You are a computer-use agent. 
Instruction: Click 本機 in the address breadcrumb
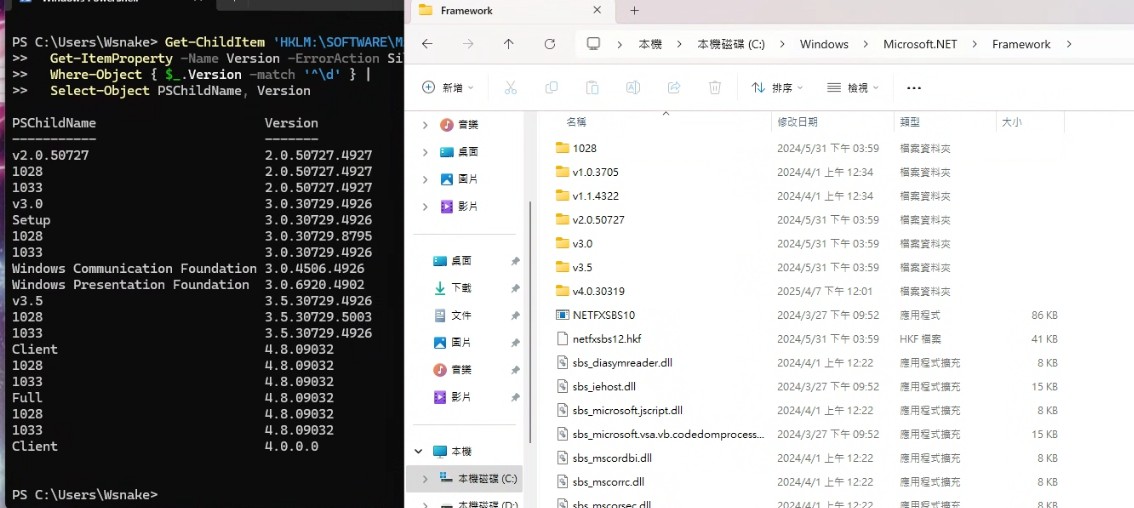(x=650, y=44)
